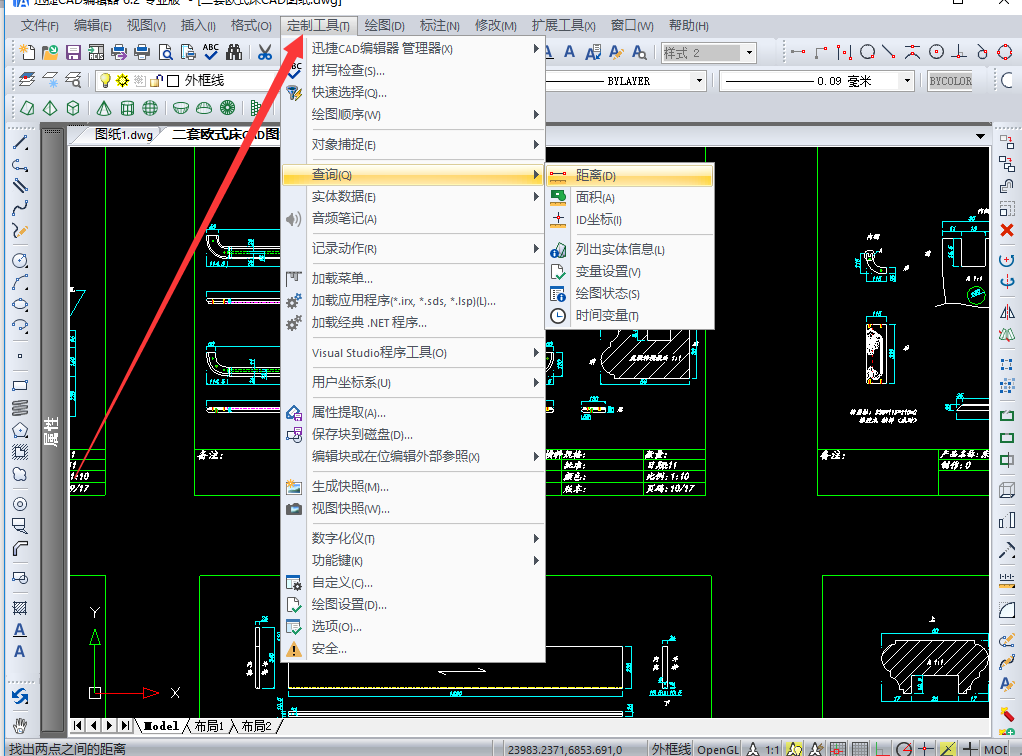Select the torus 3D tool
Image resolution: width=1022 pixels, height=756 pixels.
click(x=227, y=108)
